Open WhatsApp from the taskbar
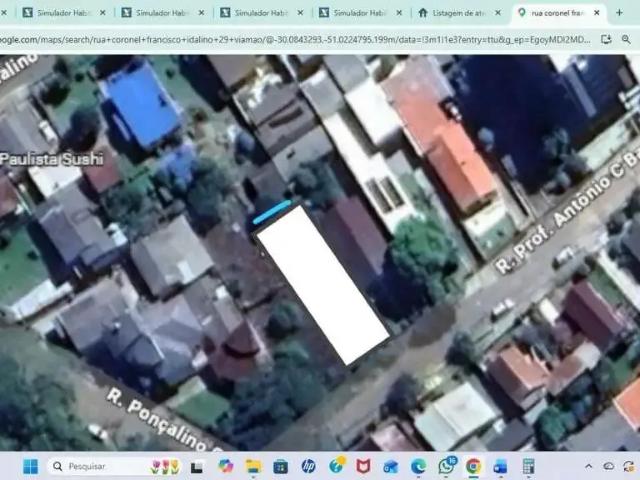 pyautogui.click(x=446, y=466)
